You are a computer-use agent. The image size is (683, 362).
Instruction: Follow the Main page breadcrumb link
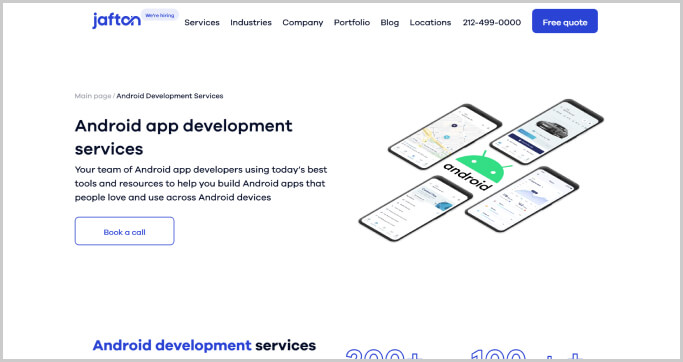pyautogui.click(x=93, y=96)
